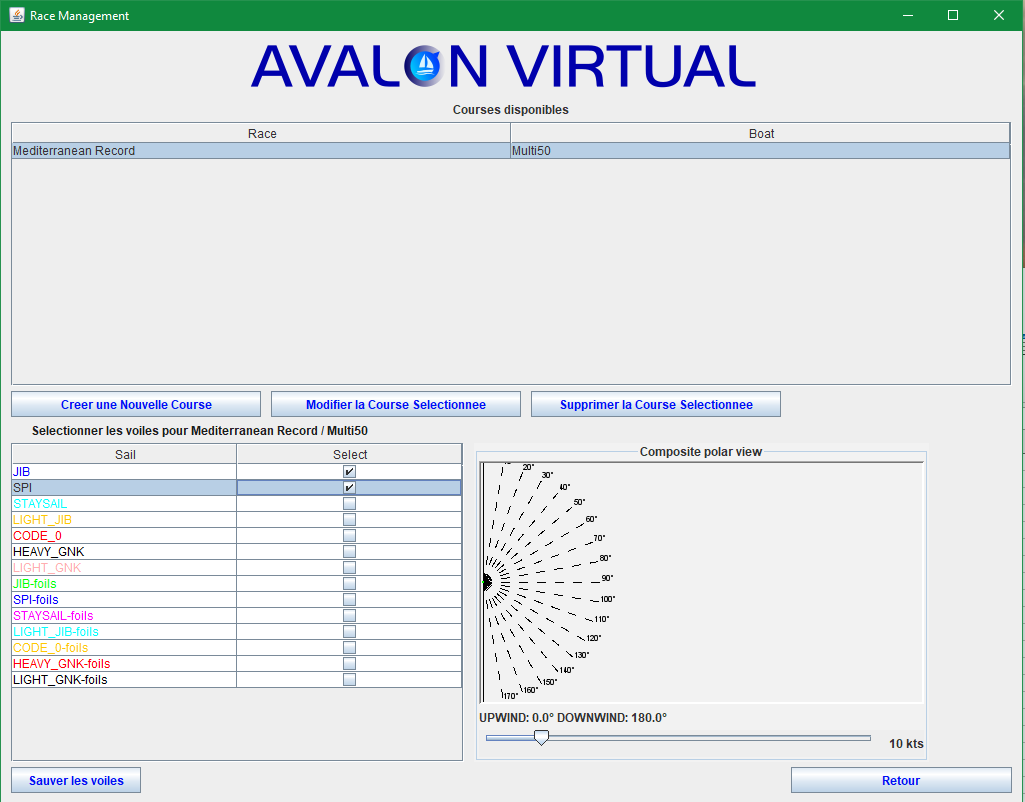This screenshot has width=1025, height=802.
Task: Click Creer une Nouvelle Course button
Action: [x=136, y=405]
